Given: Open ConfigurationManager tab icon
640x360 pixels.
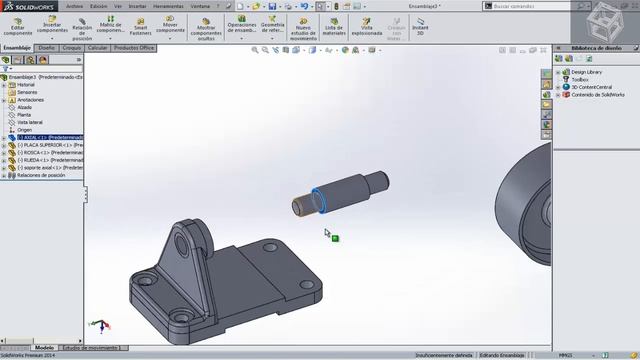Looking at the screenshot, I should pos(31,60).
